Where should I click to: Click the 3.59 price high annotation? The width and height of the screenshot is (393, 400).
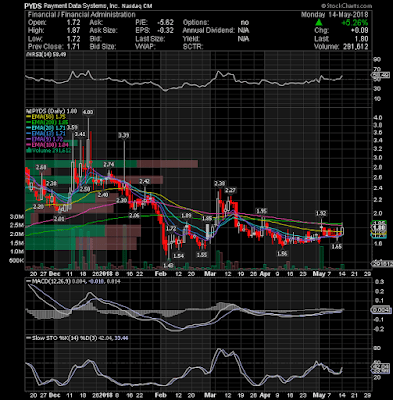[72, 127]
